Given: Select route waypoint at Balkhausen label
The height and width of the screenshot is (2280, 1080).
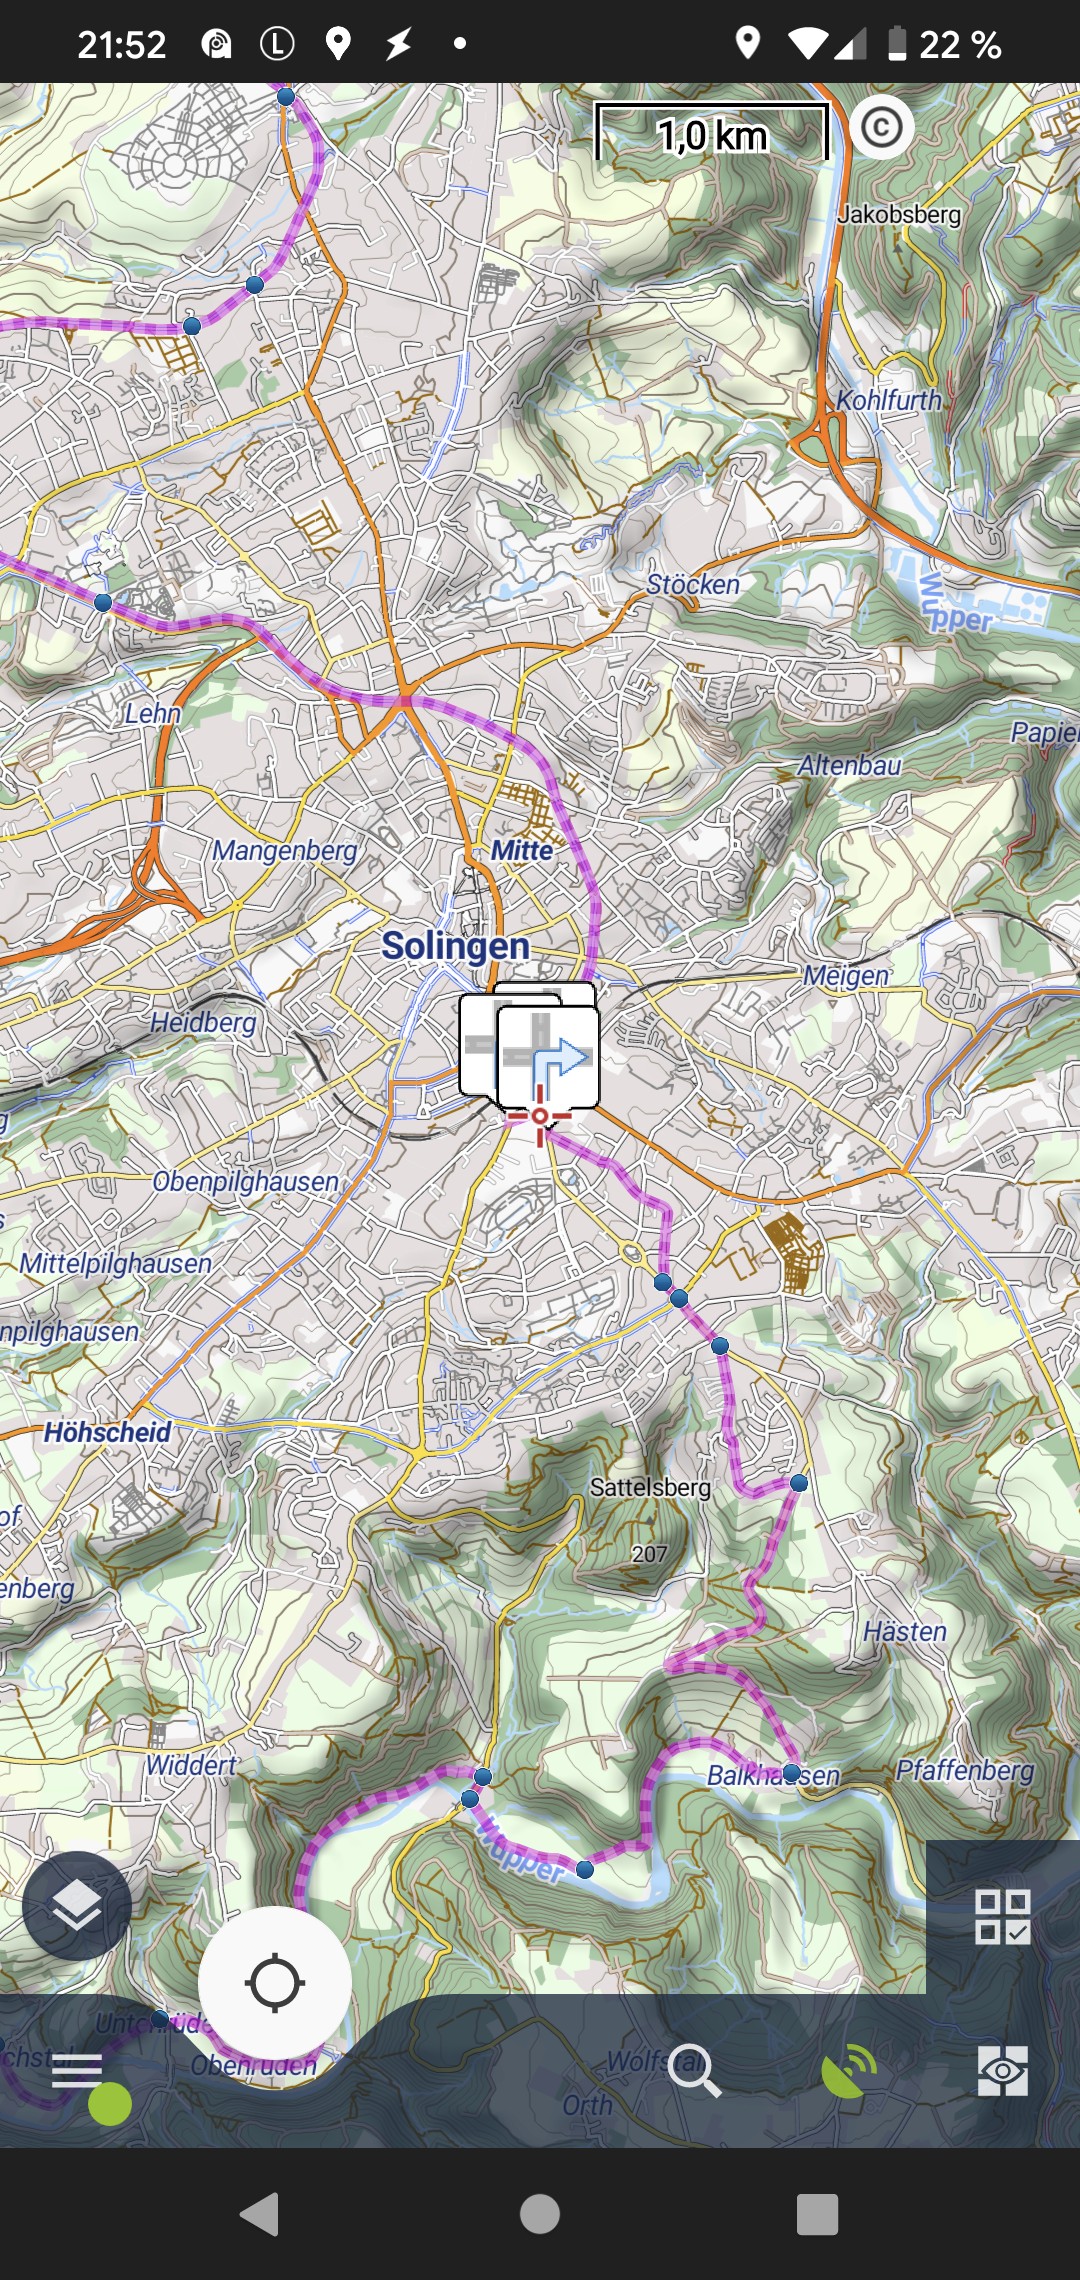Looking at the screenshot, I should coord(791,1773).
